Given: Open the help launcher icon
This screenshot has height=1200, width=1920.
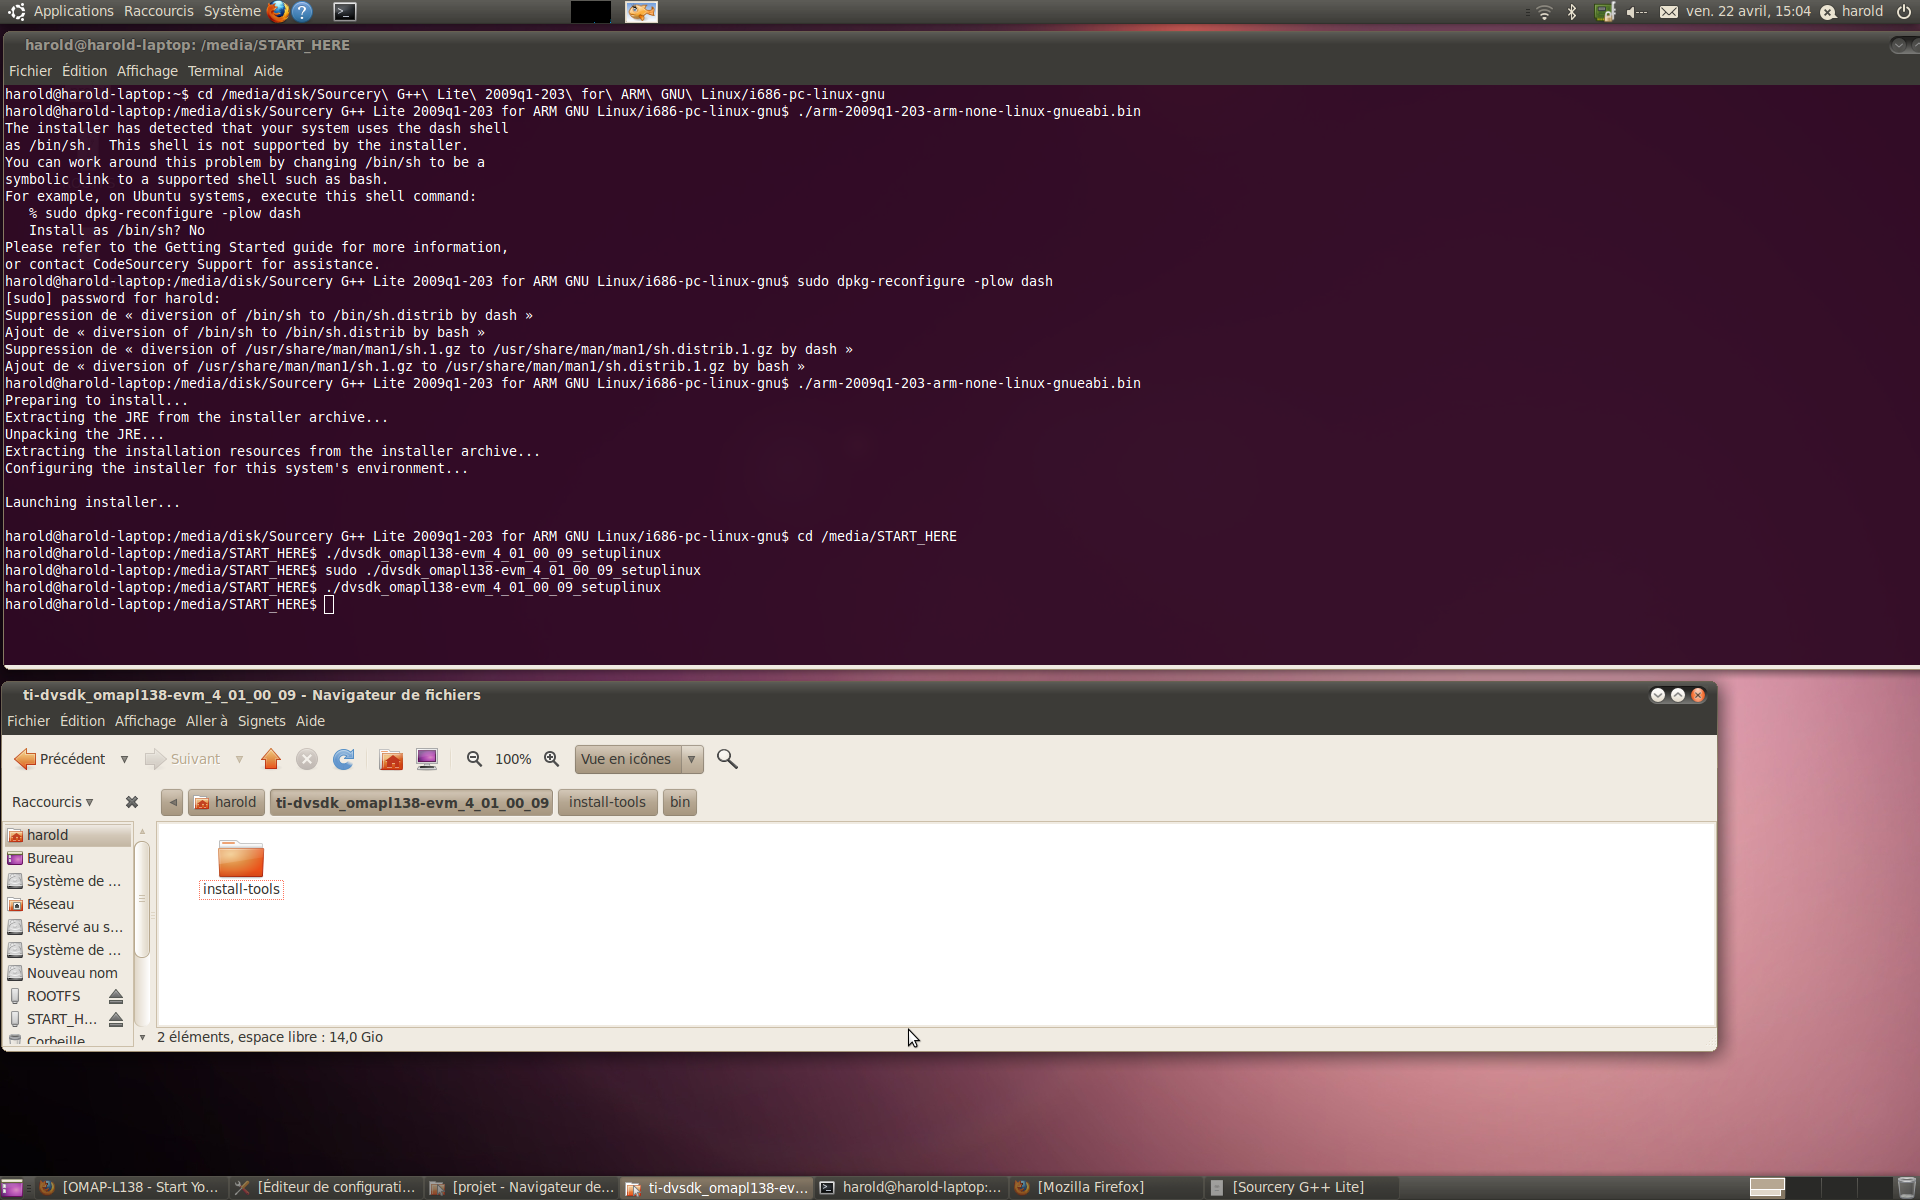Looking at the screenshot, I should tap(302, 11).
